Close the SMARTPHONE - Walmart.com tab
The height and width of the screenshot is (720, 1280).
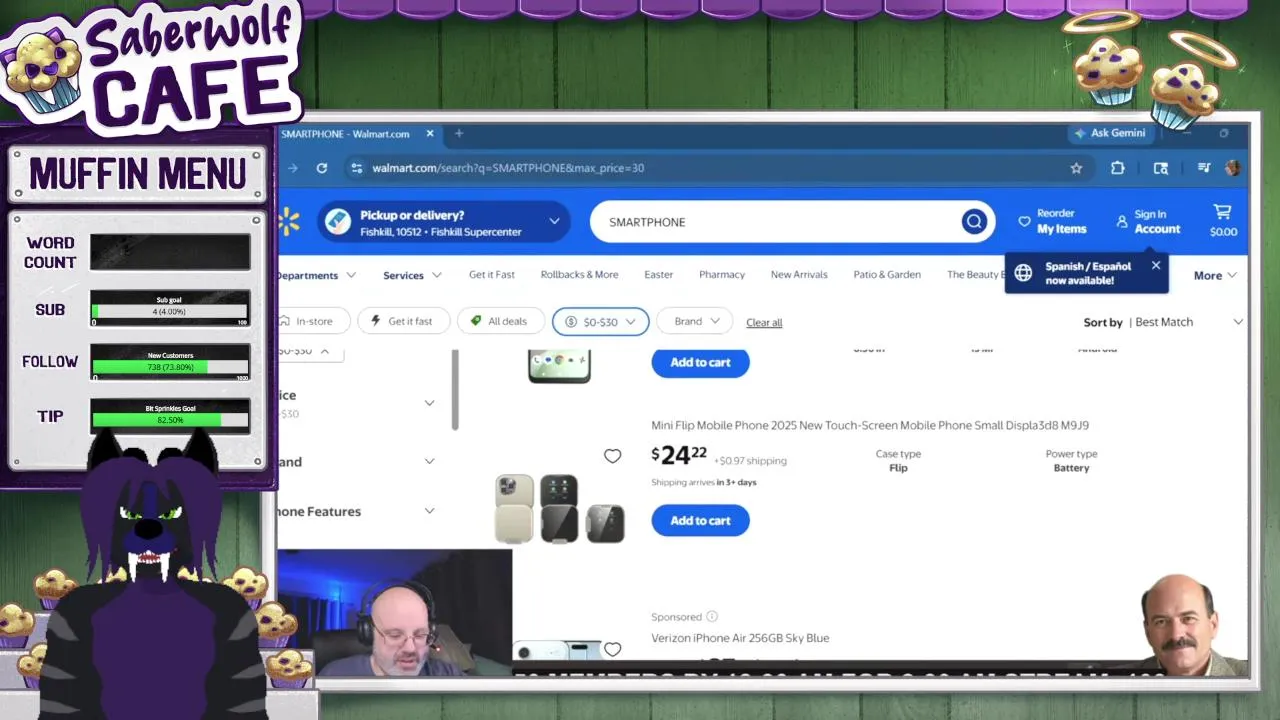coord(430,133)
